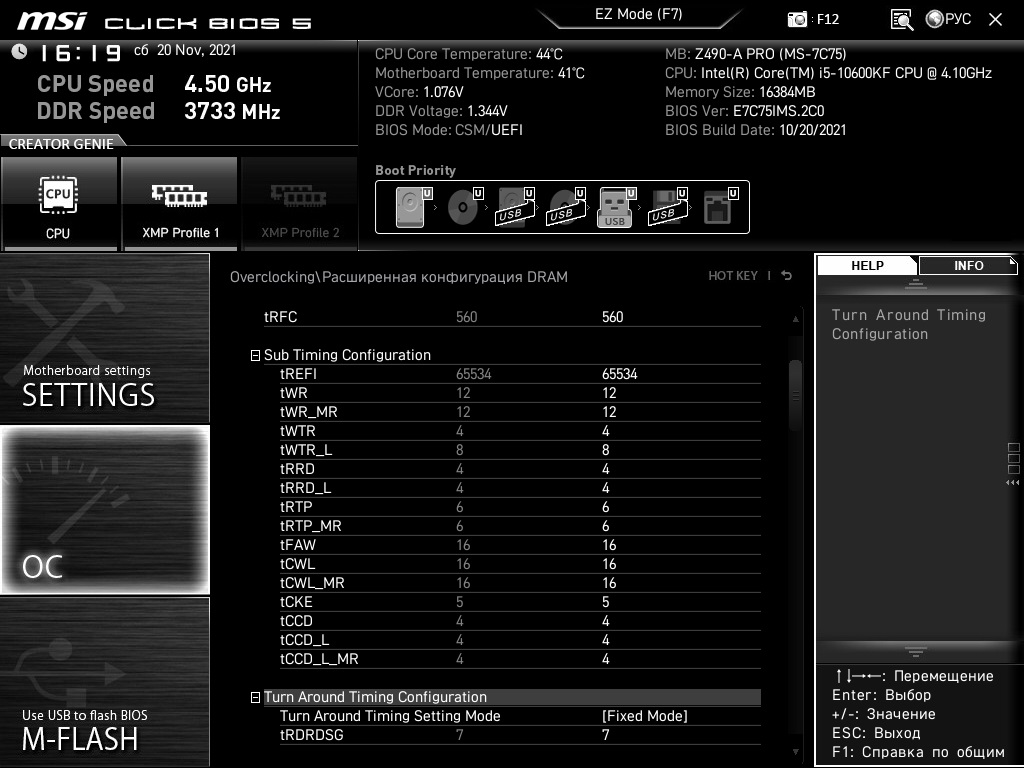
Task: Select the hard disk boot device icon
Action: (410, 207)
